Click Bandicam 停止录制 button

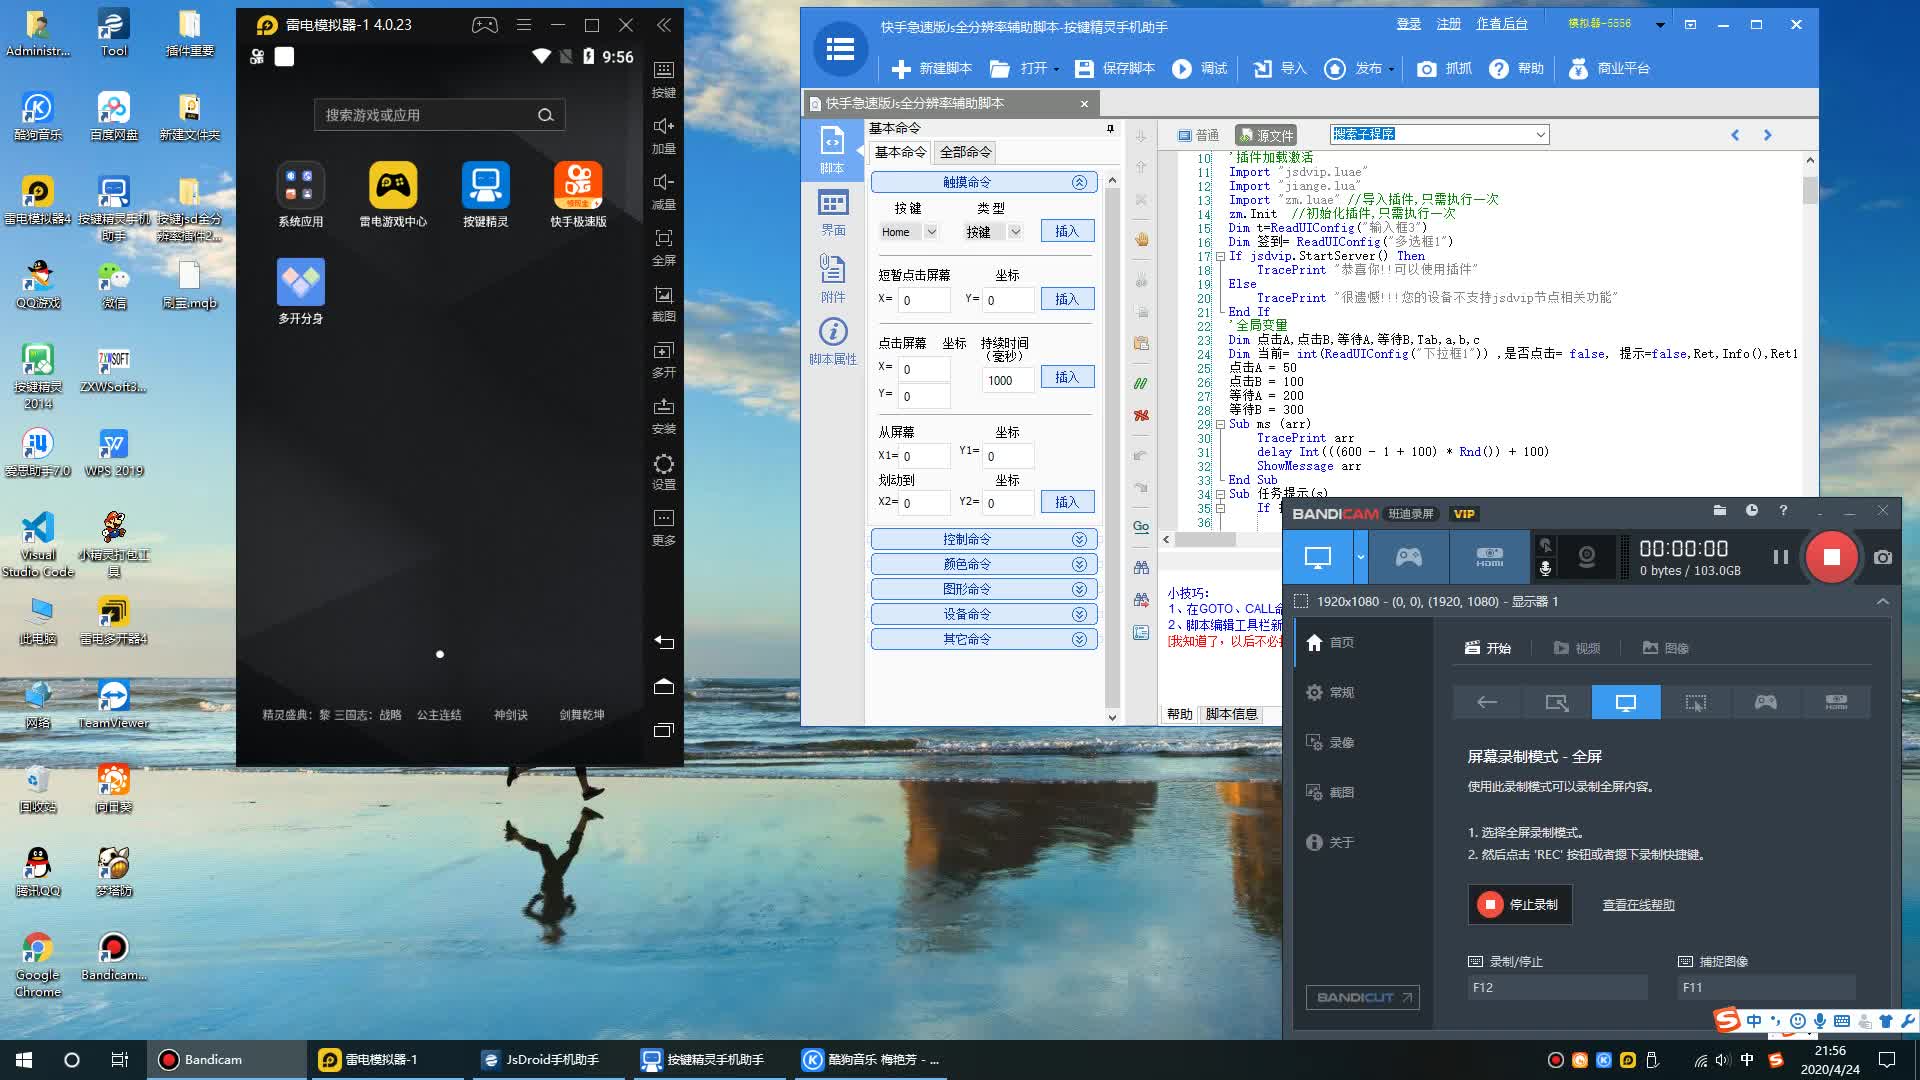click(1520, 904)
